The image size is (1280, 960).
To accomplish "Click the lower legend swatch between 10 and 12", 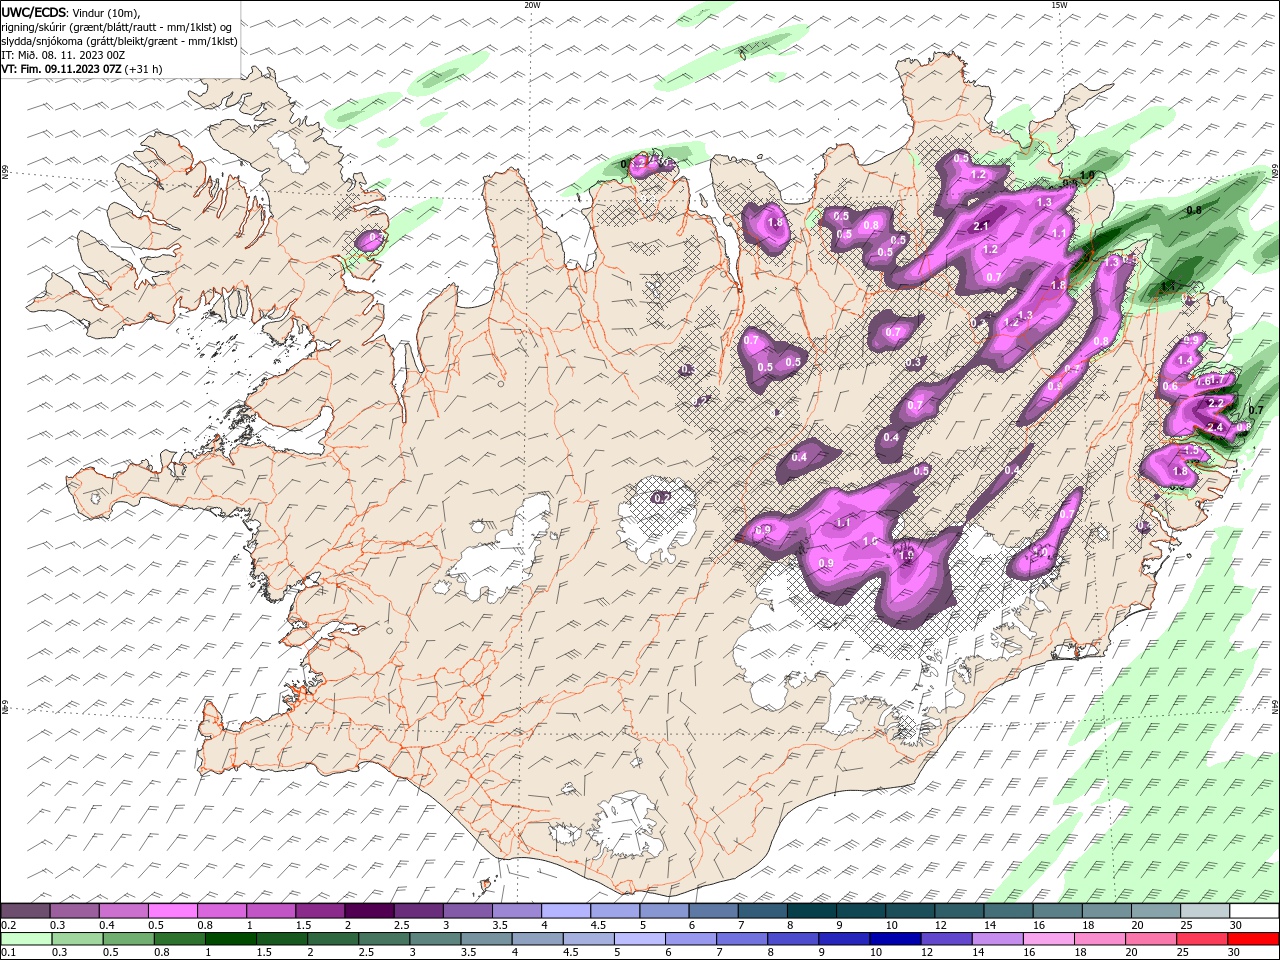I will (x=896, y=939).
